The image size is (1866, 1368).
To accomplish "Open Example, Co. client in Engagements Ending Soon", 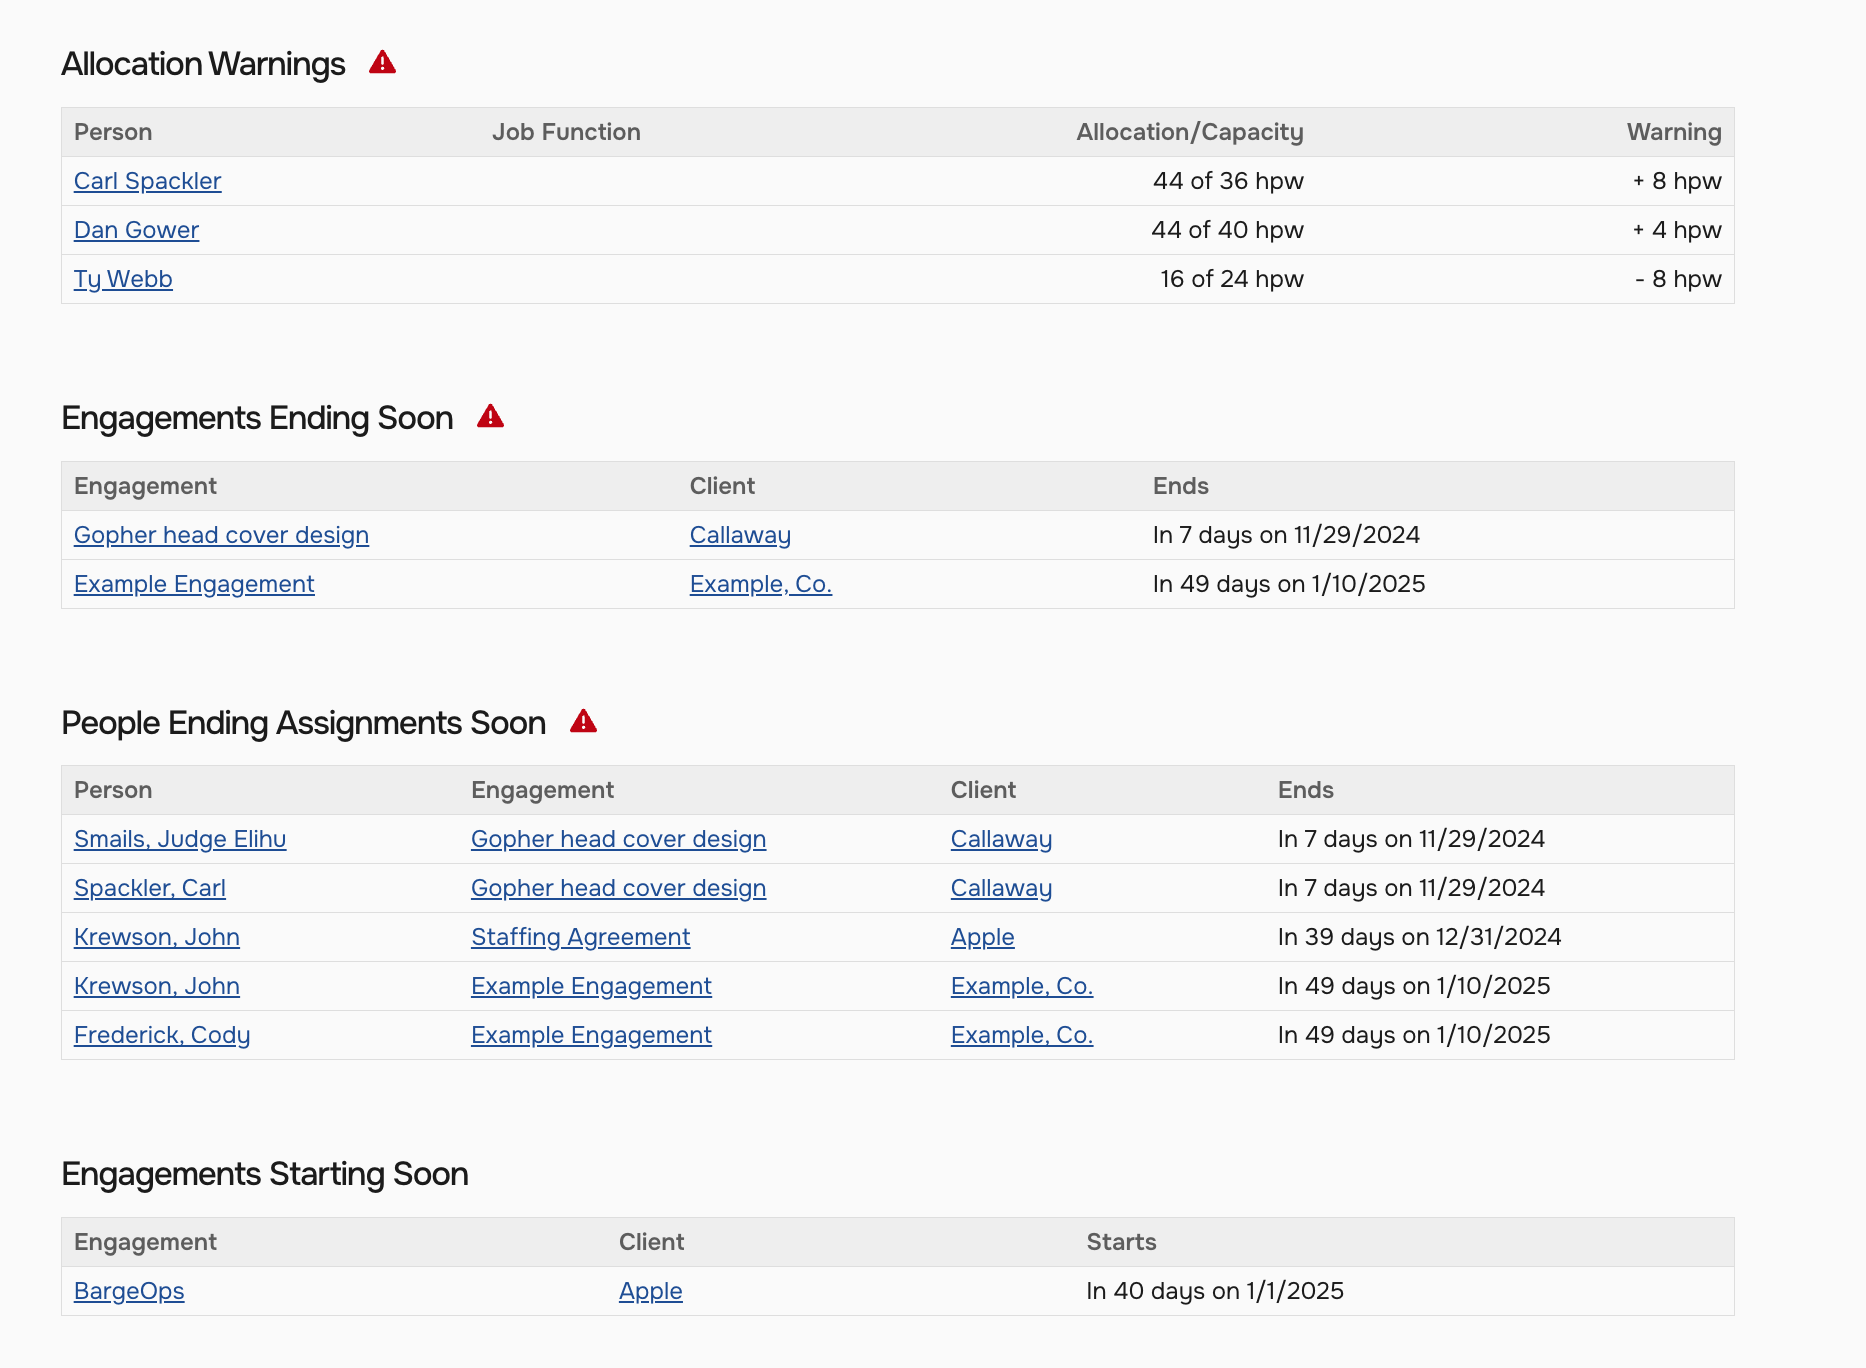I will 760,584.
